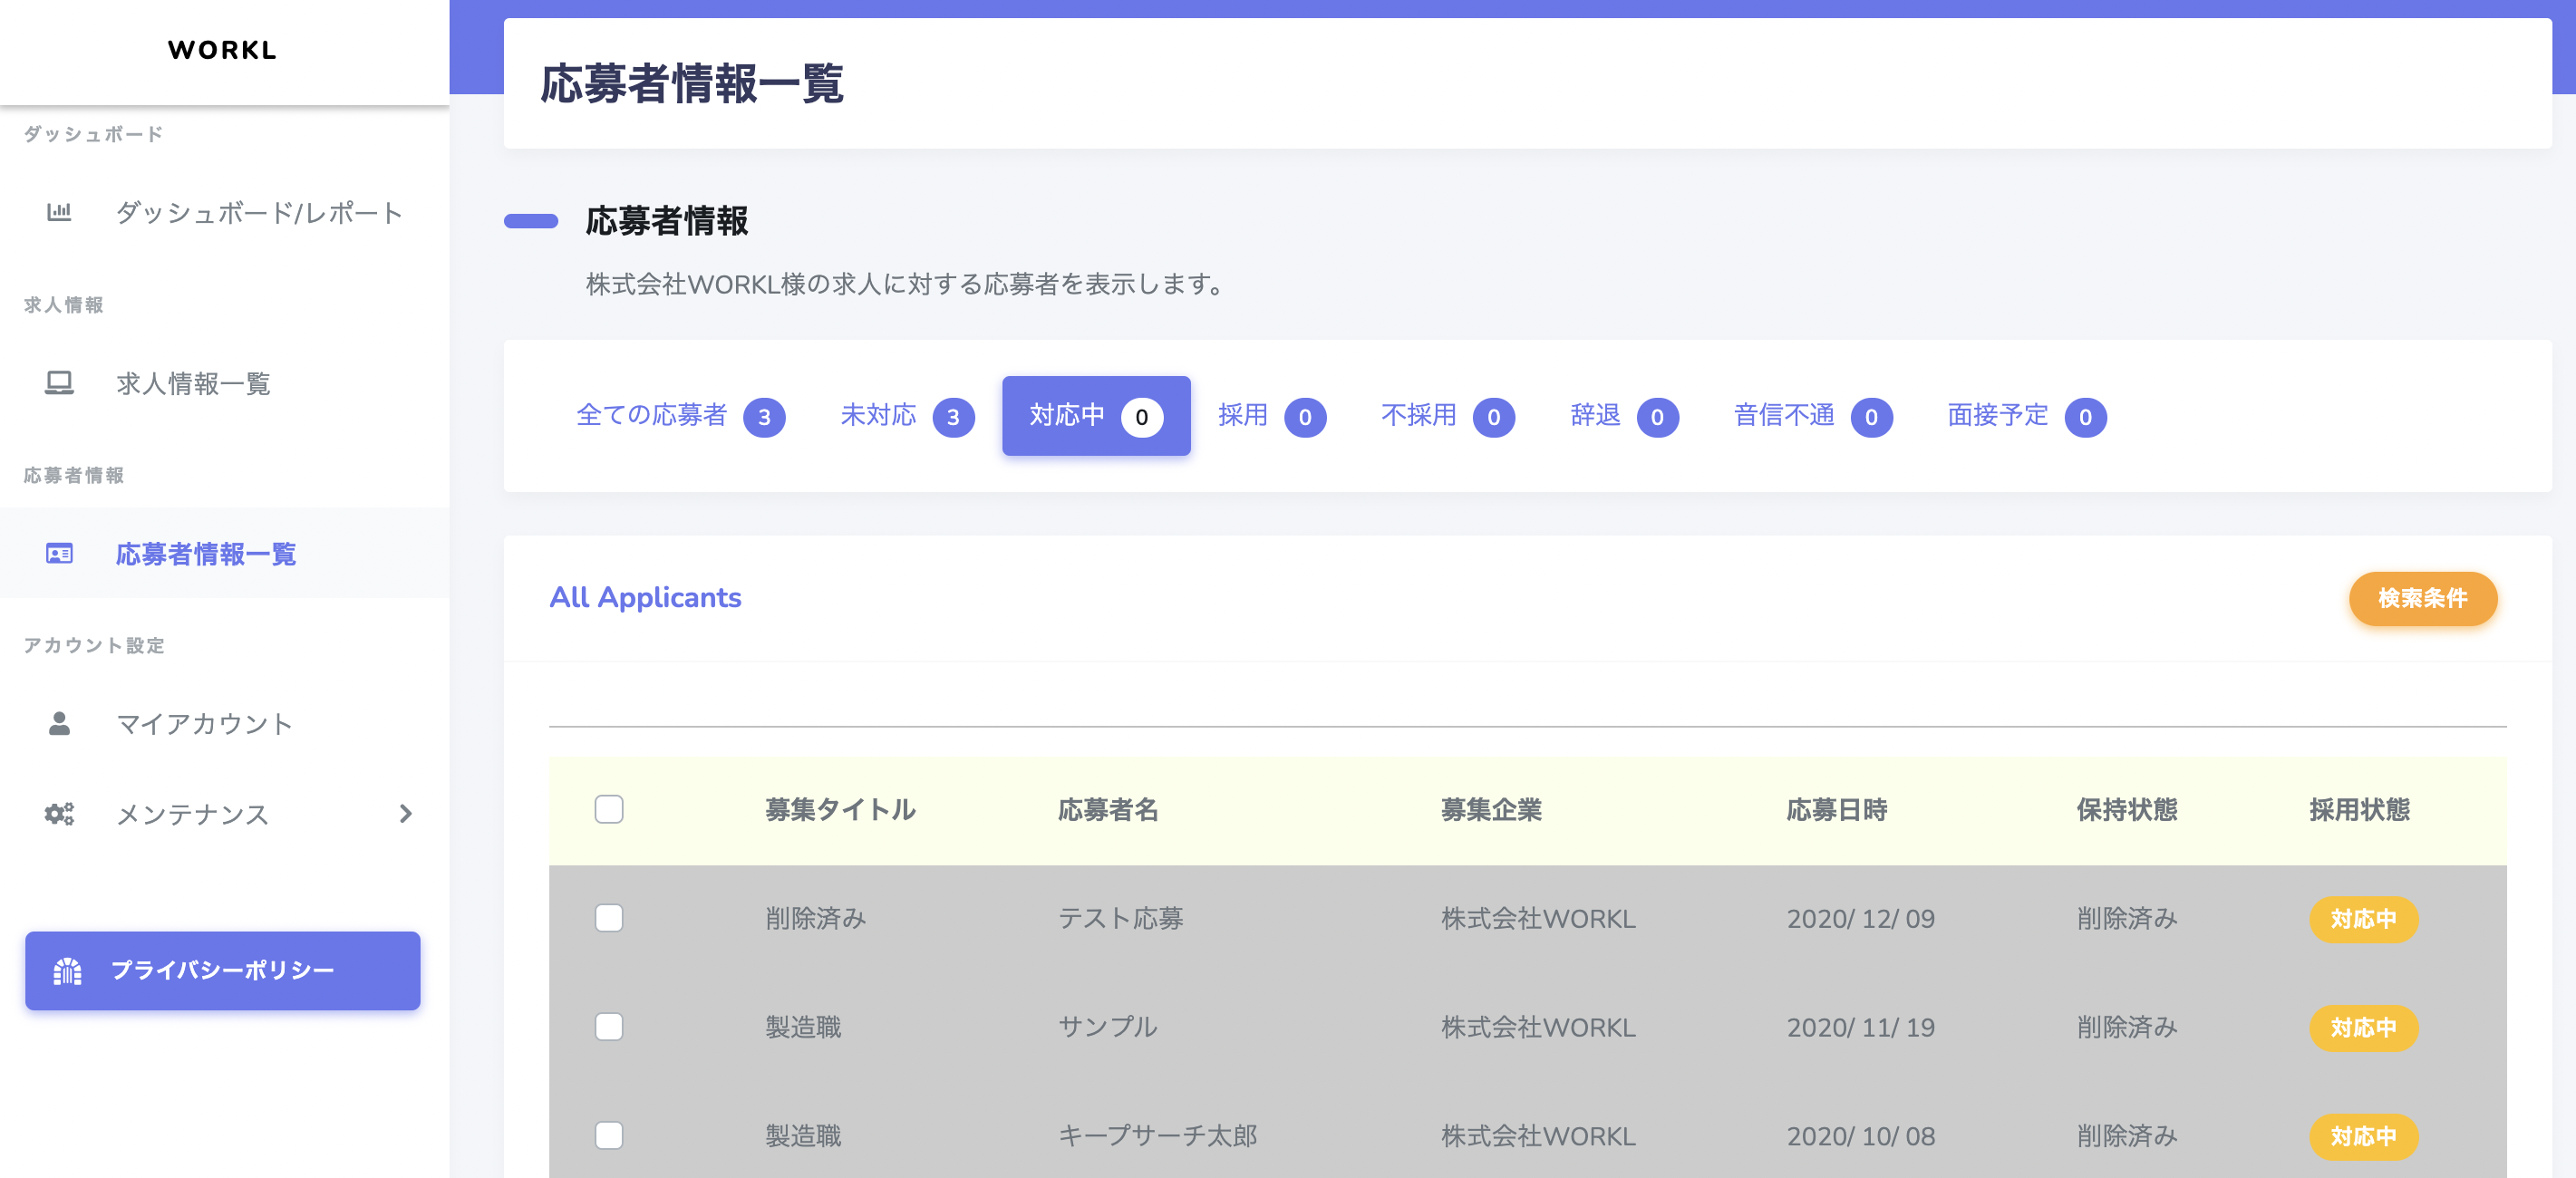This screenshot has height=1178, width=2576.
Task: Open 求人情報一覧 in the sidebar
Action: (x=225, y=383)
